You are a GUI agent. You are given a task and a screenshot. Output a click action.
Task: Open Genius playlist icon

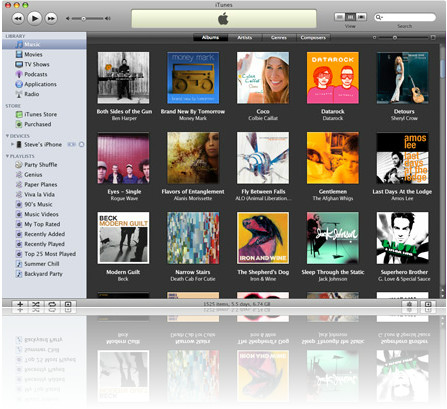click(x=19, y=174)
